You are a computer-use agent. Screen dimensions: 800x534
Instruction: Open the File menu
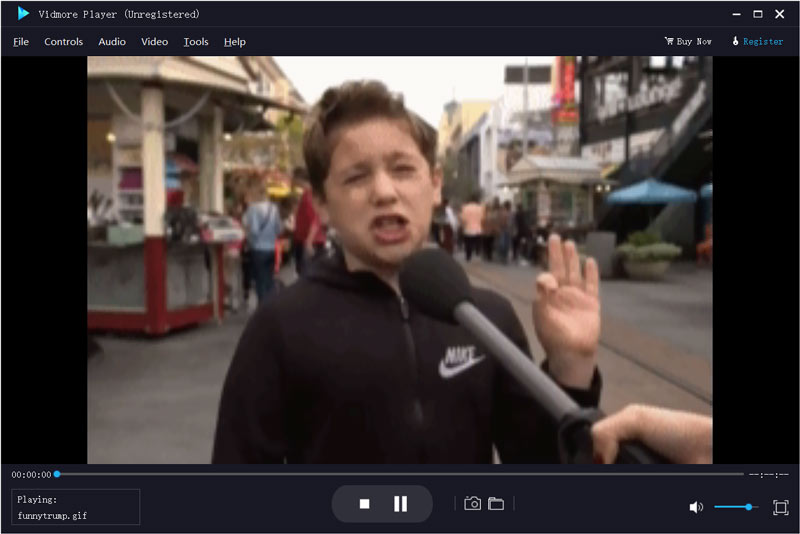(x=21, y=42)
